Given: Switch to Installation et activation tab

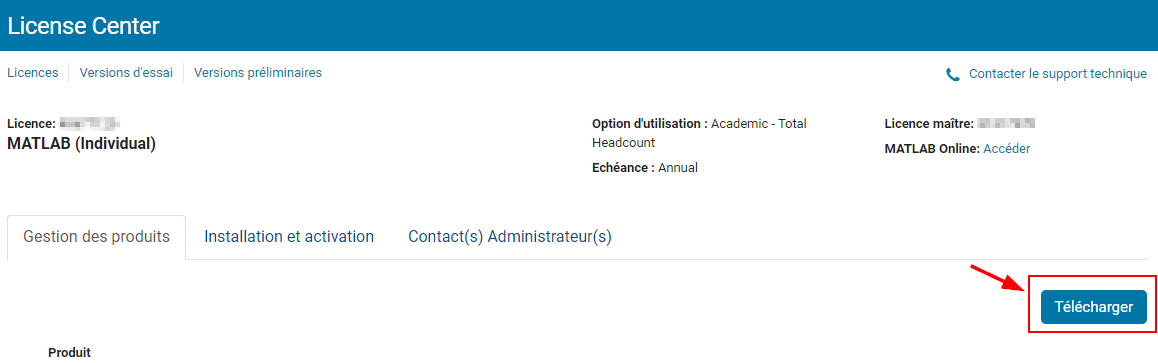Looking at the screenshot, I should pos(289,237).
